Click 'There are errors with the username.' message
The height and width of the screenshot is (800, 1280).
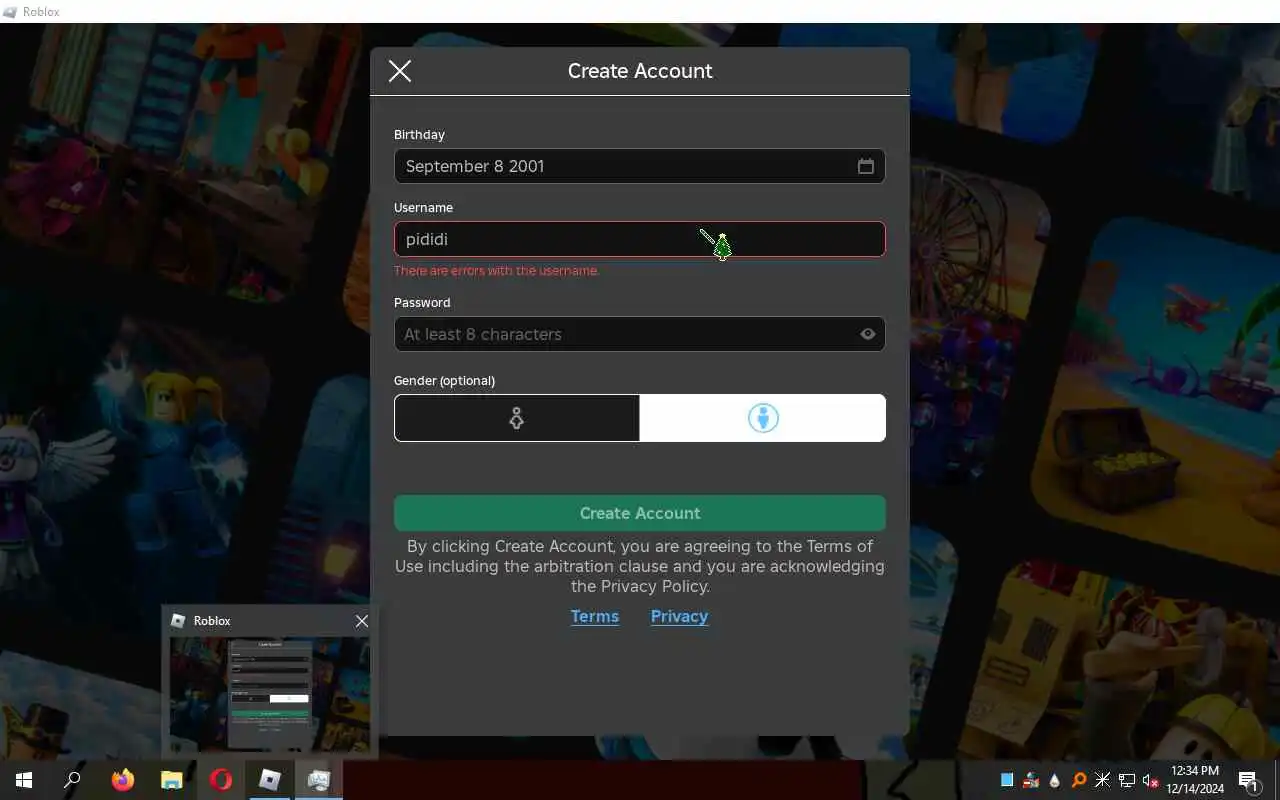point(496,271)
